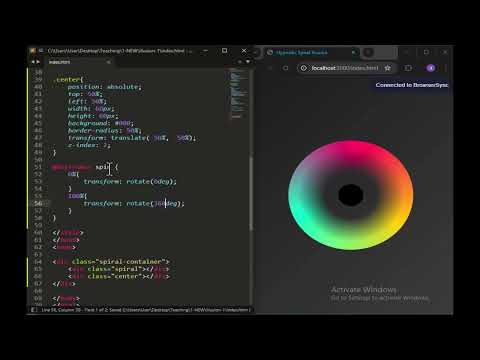Click the class="spiral" div line
480x360 pixels.
(119, 269)
